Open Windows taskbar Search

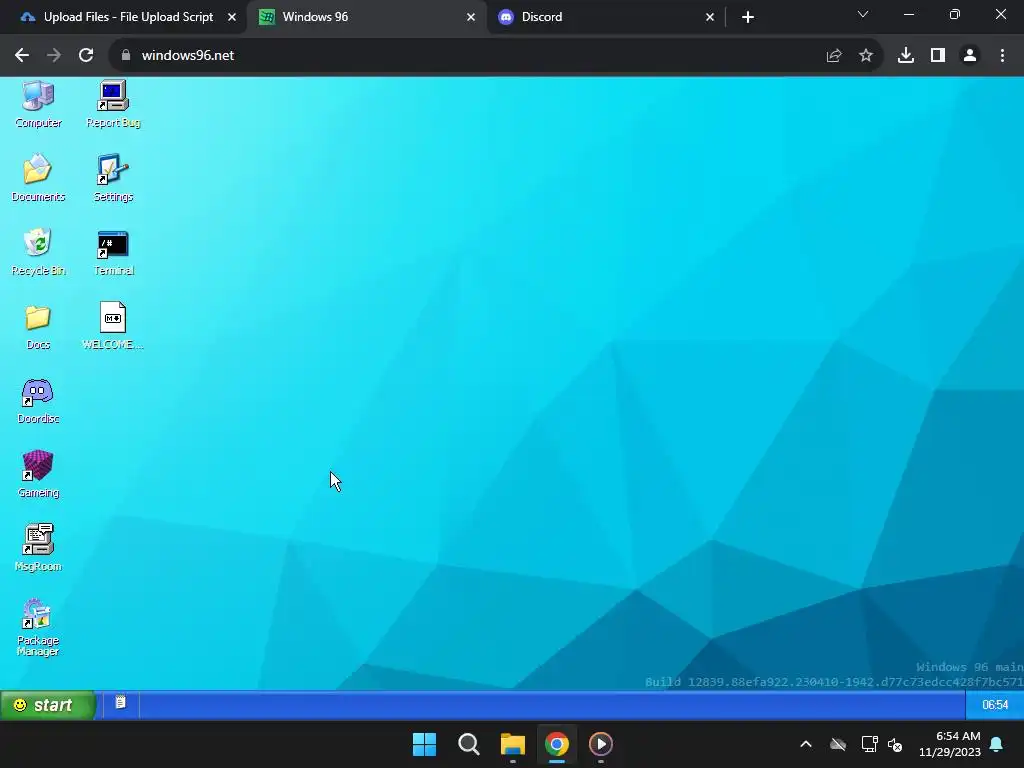point(469,744)
